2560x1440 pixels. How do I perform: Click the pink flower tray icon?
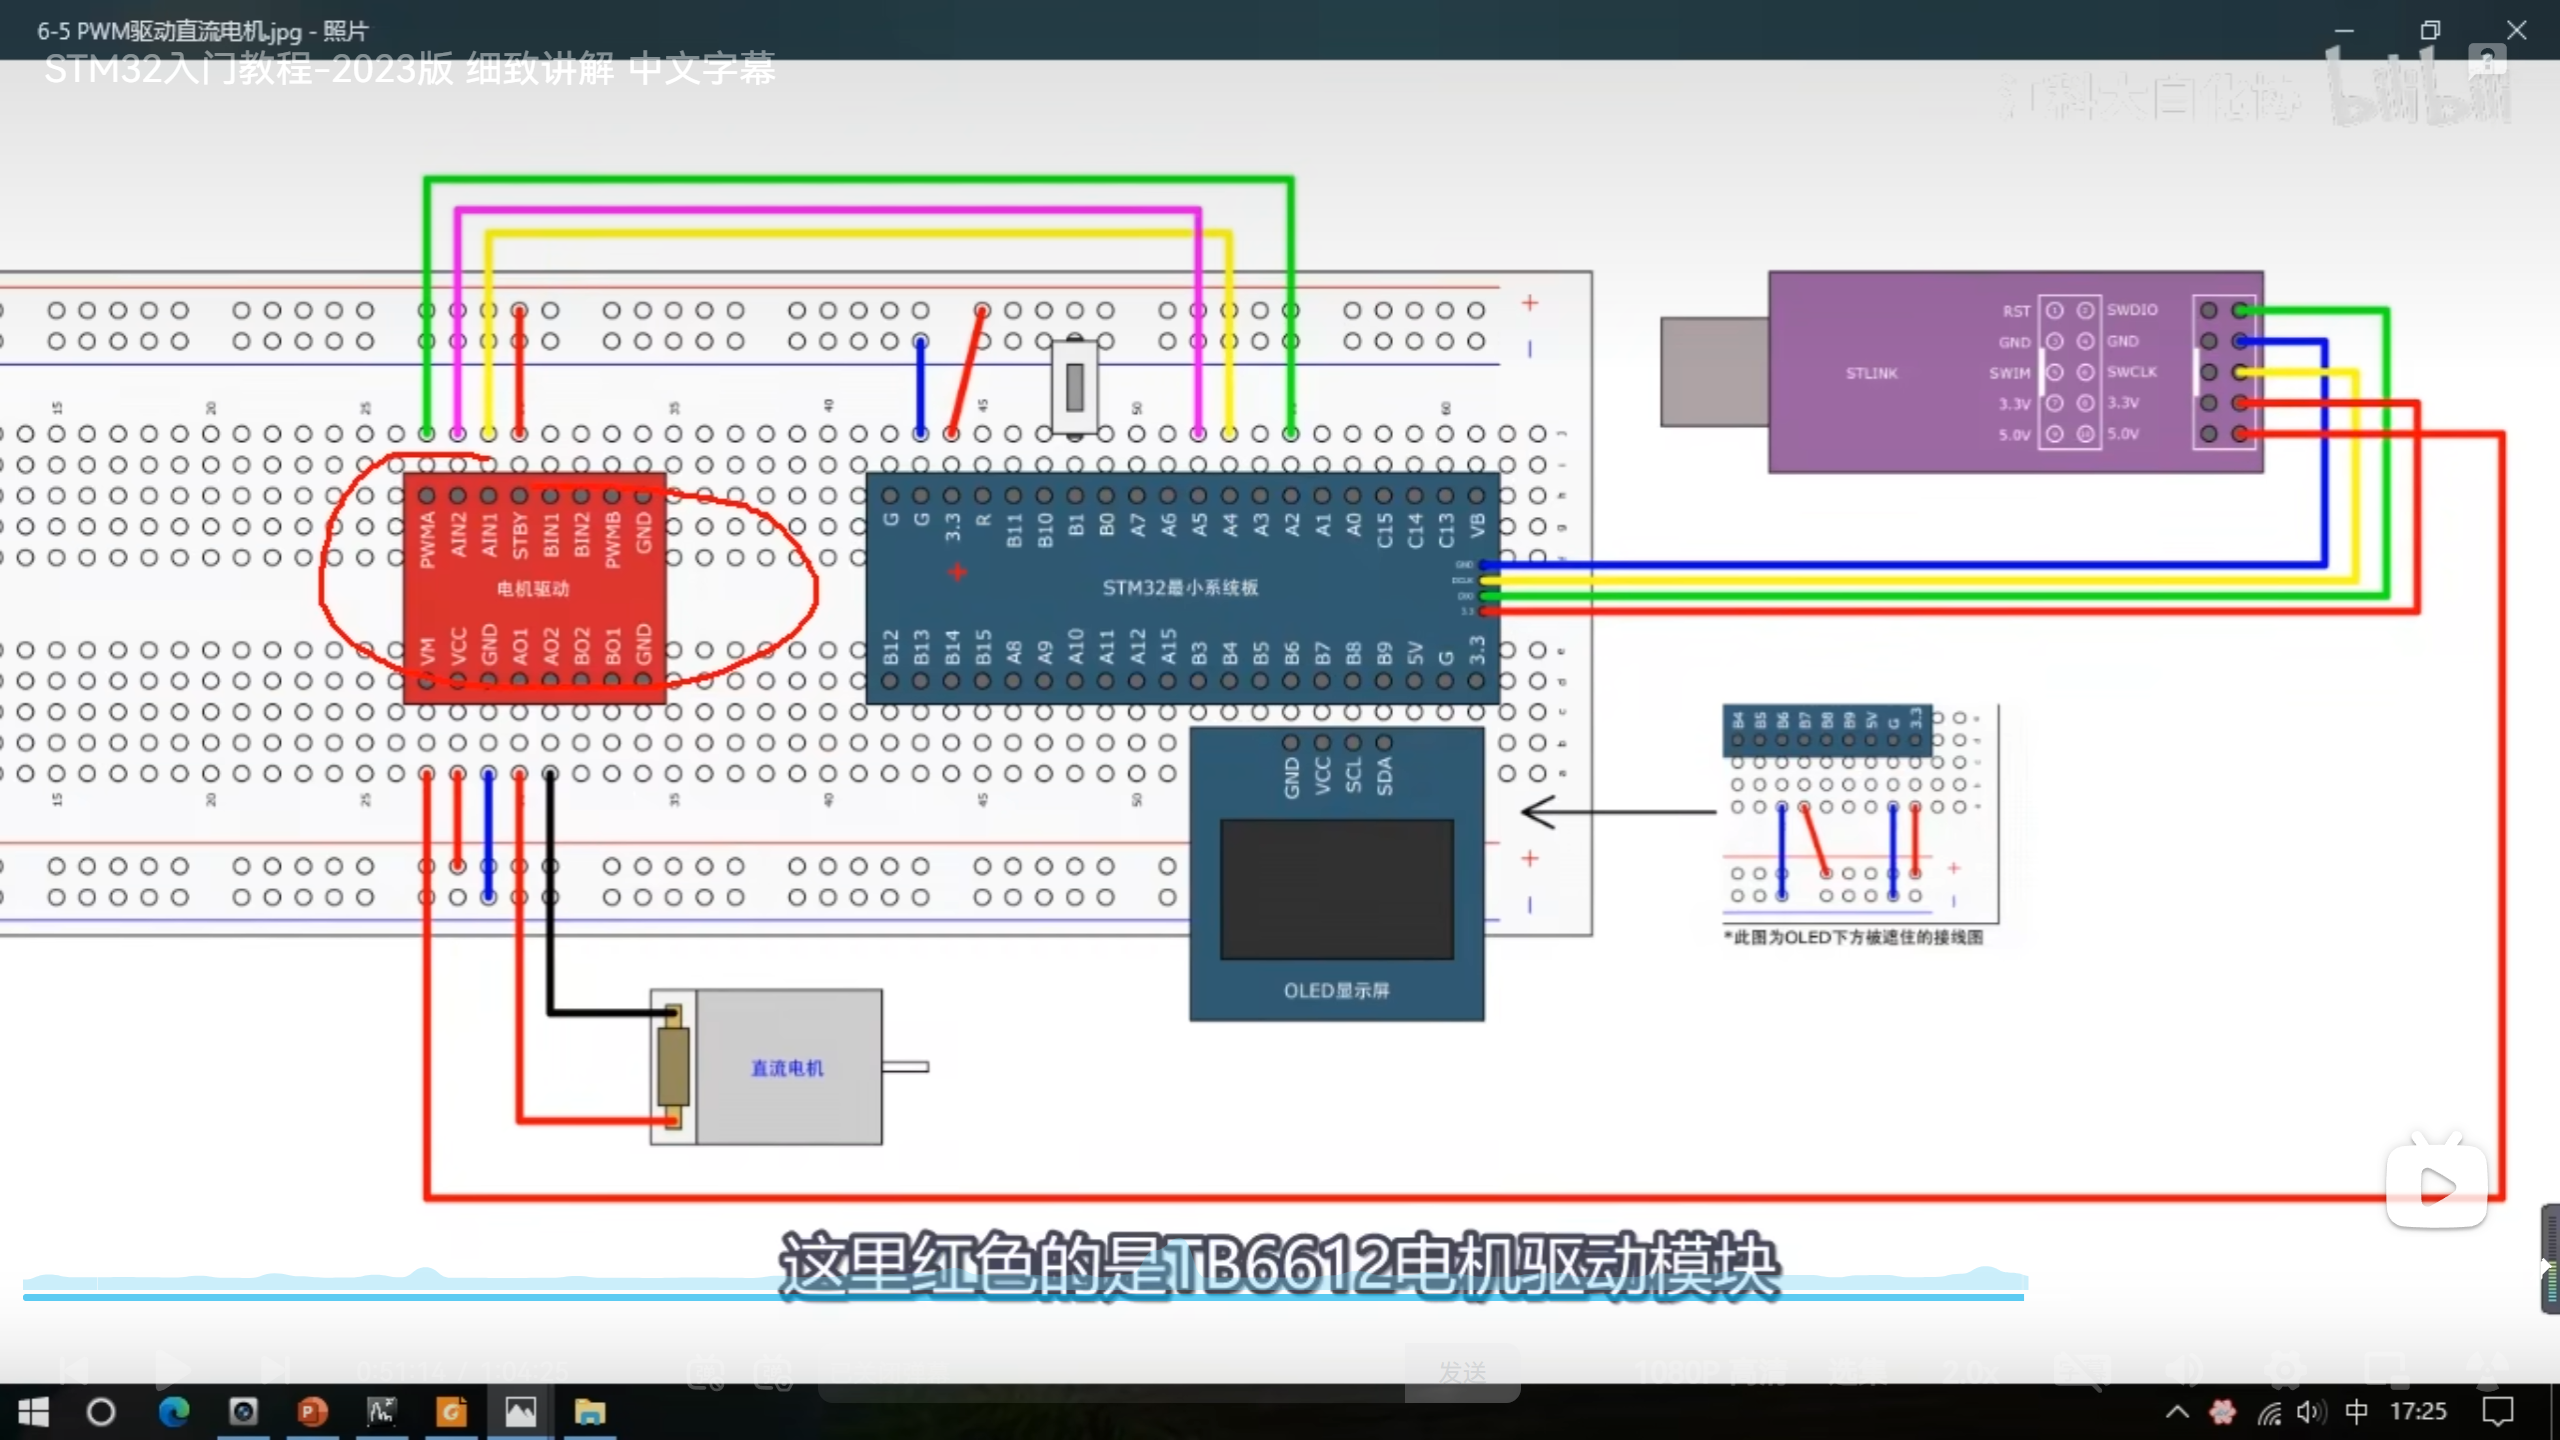click(x=2222, y=1412)
